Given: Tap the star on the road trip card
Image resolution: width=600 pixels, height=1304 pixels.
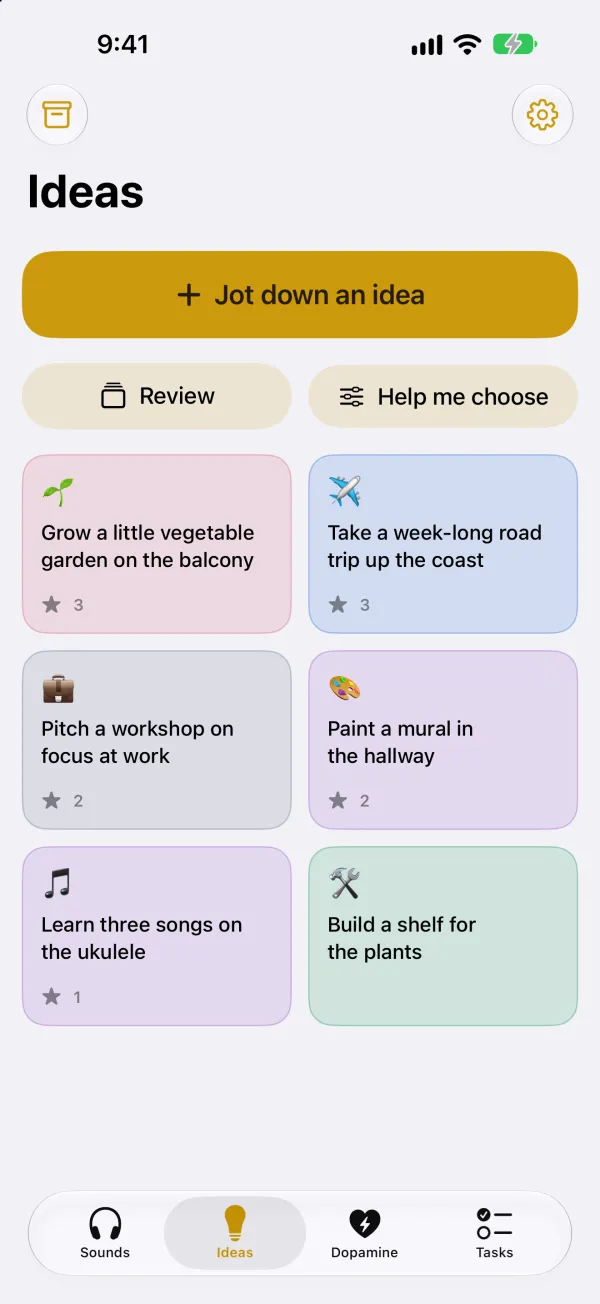Looking at the screenshot, I should click(x=338, y=604).
